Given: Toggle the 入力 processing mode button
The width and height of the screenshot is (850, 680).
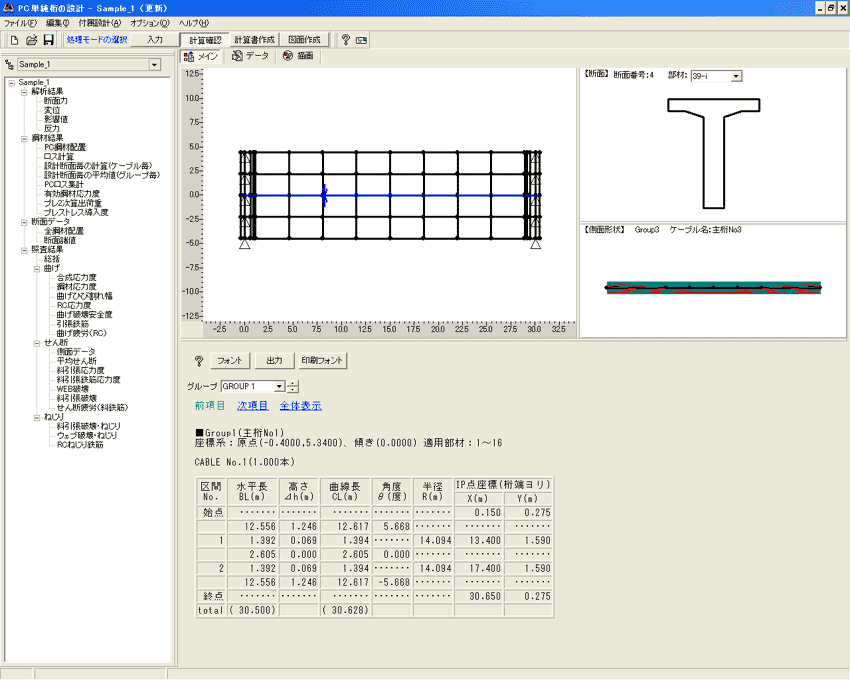Looking at the screenshot, I should [x=154, y=40].
